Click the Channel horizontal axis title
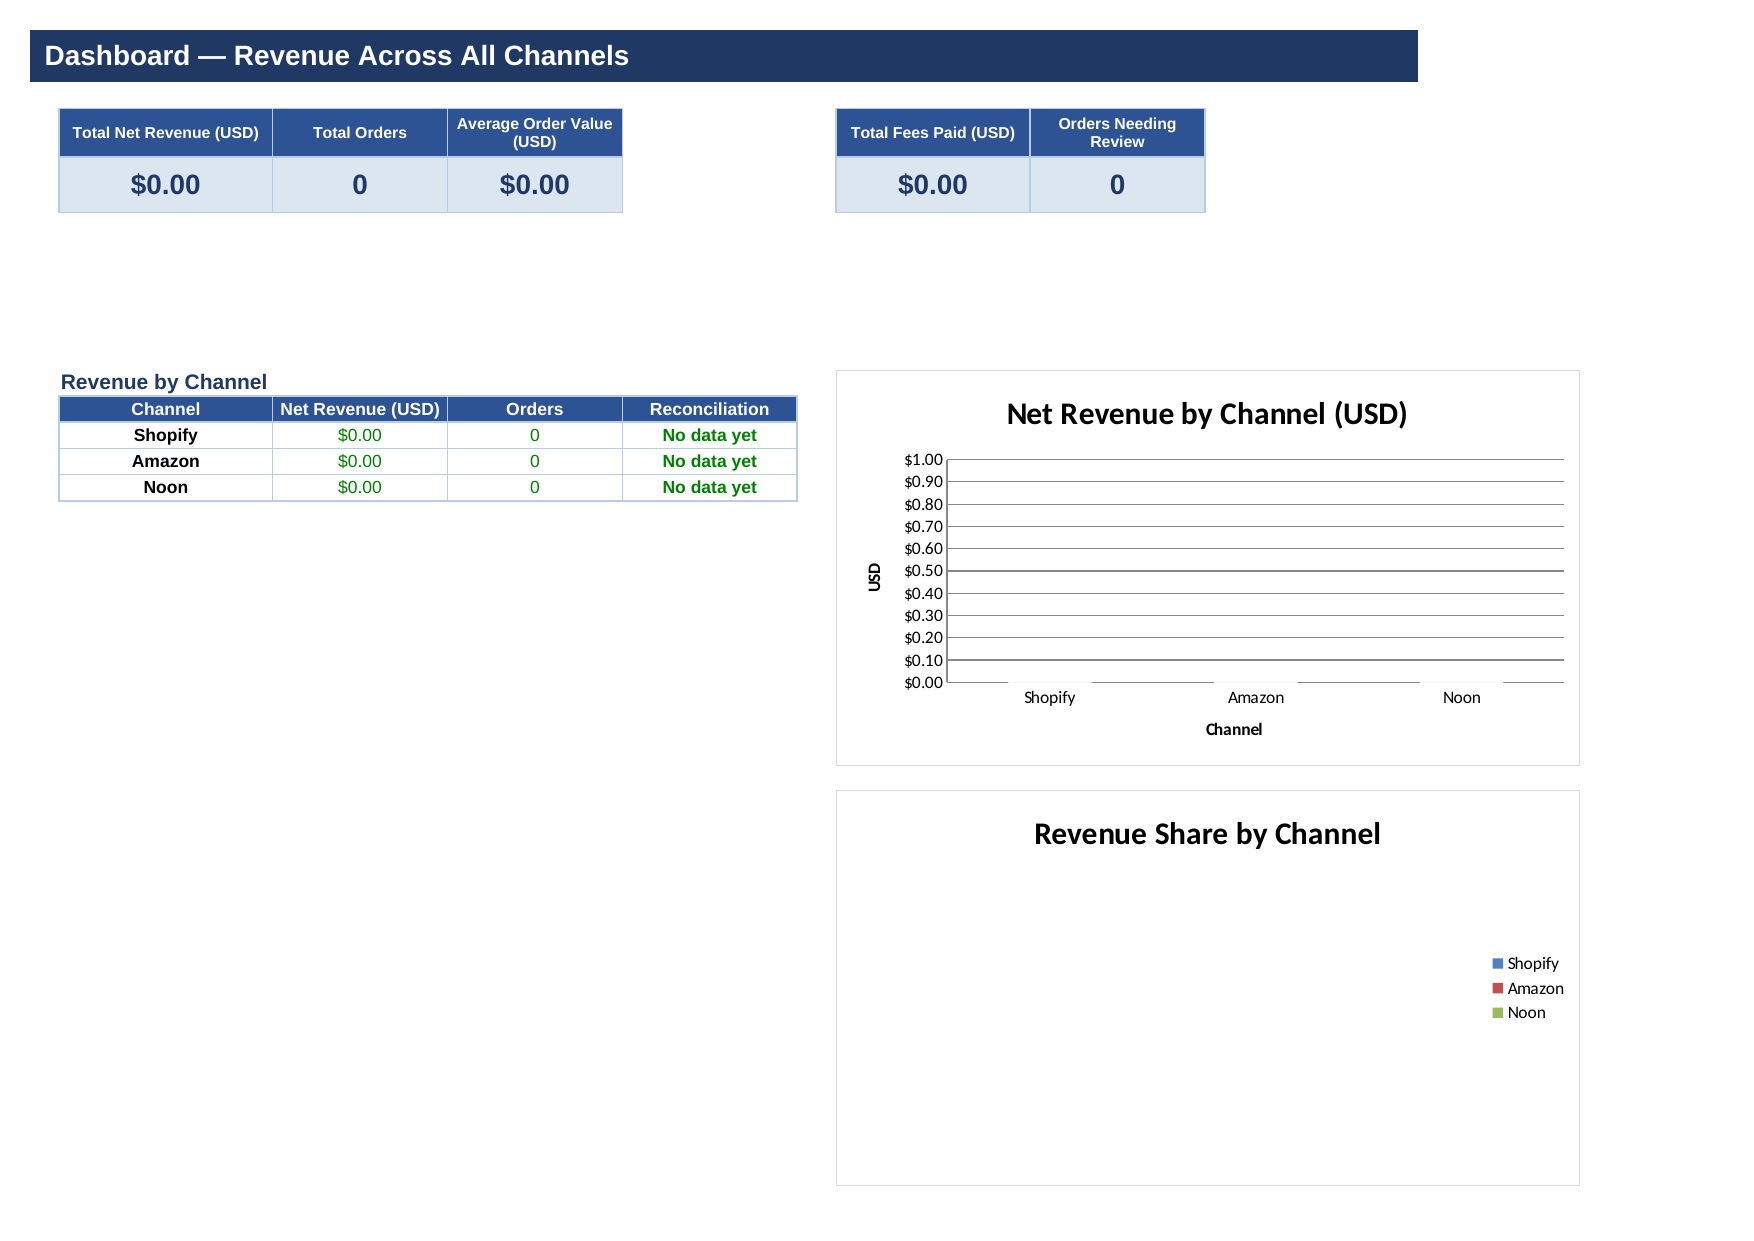 pos(1234,730)
